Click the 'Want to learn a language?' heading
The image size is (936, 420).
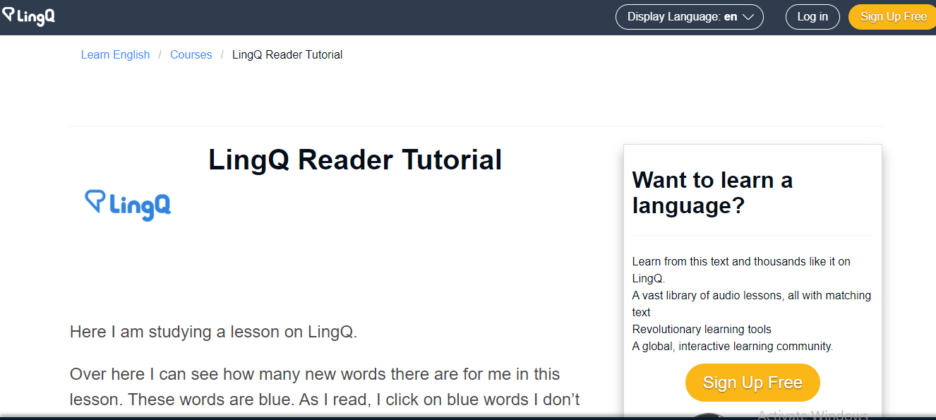click(712, 193)
